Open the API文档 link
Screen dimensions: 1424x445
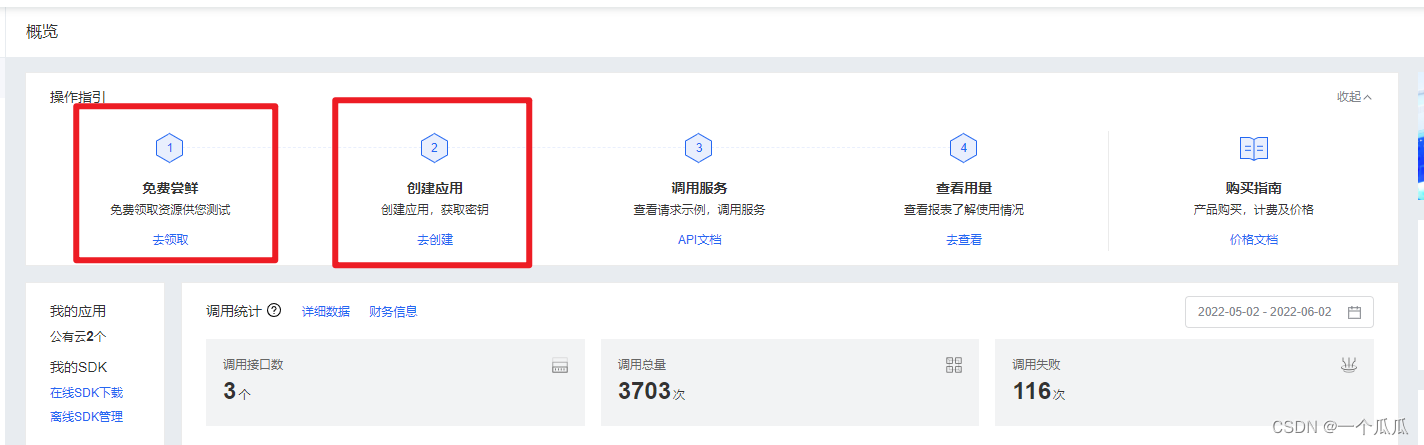[x=699, y=240]
